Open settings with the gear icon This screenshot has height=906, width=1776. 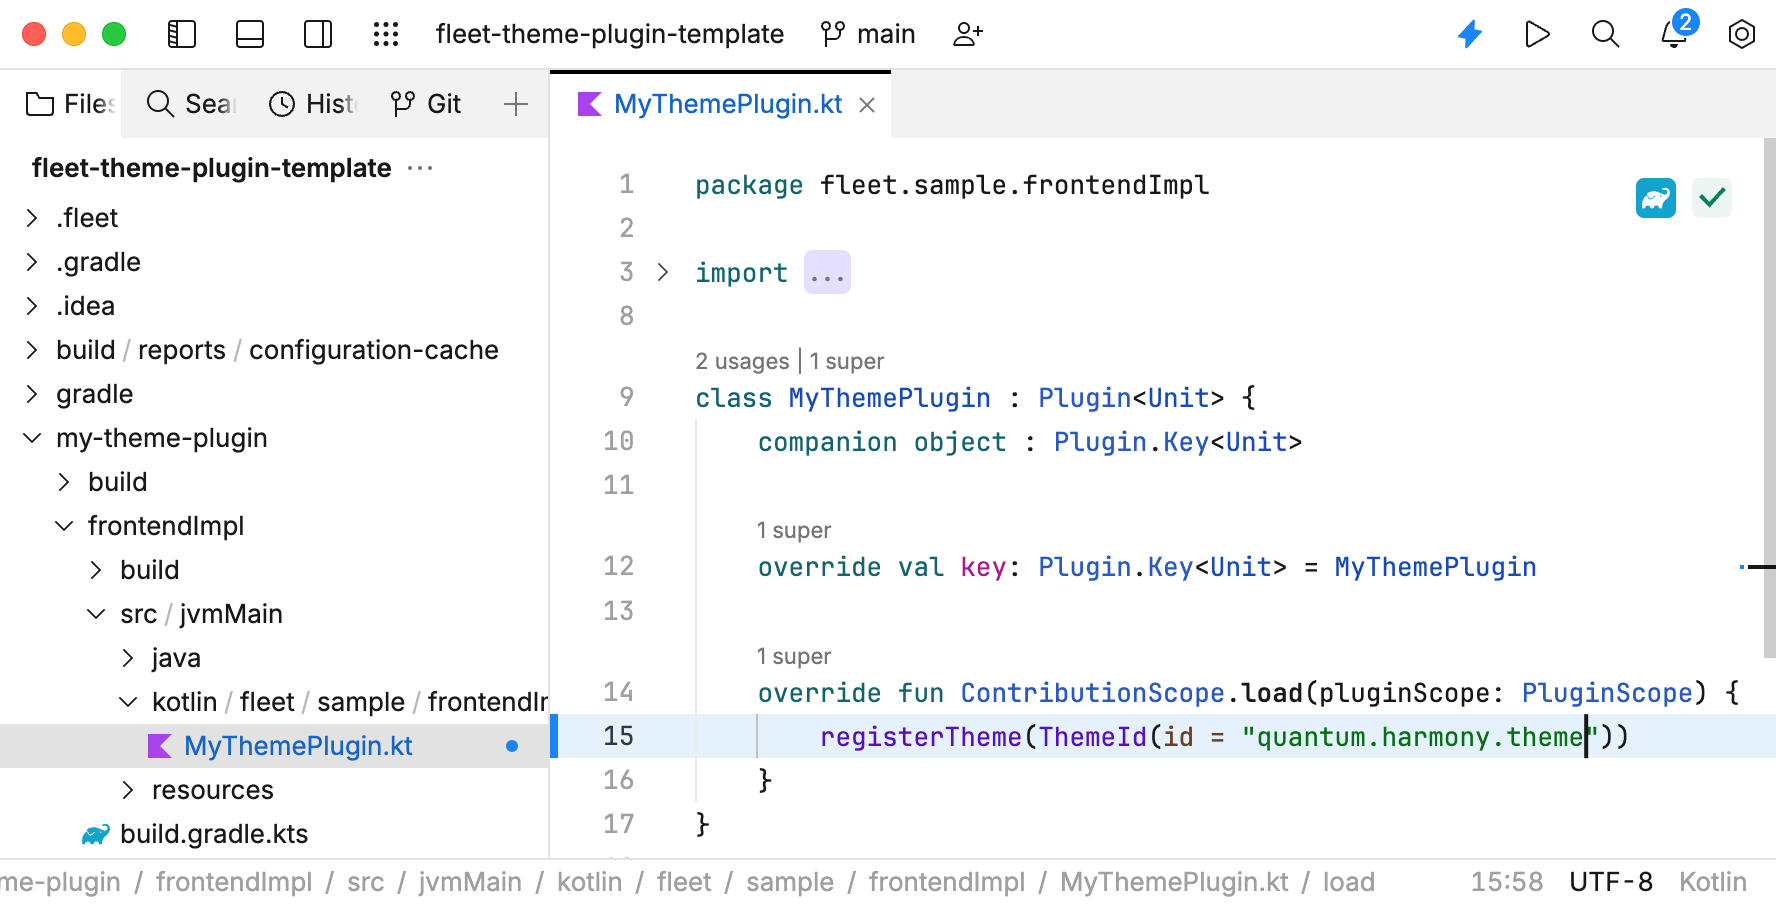pos(1741,33)
